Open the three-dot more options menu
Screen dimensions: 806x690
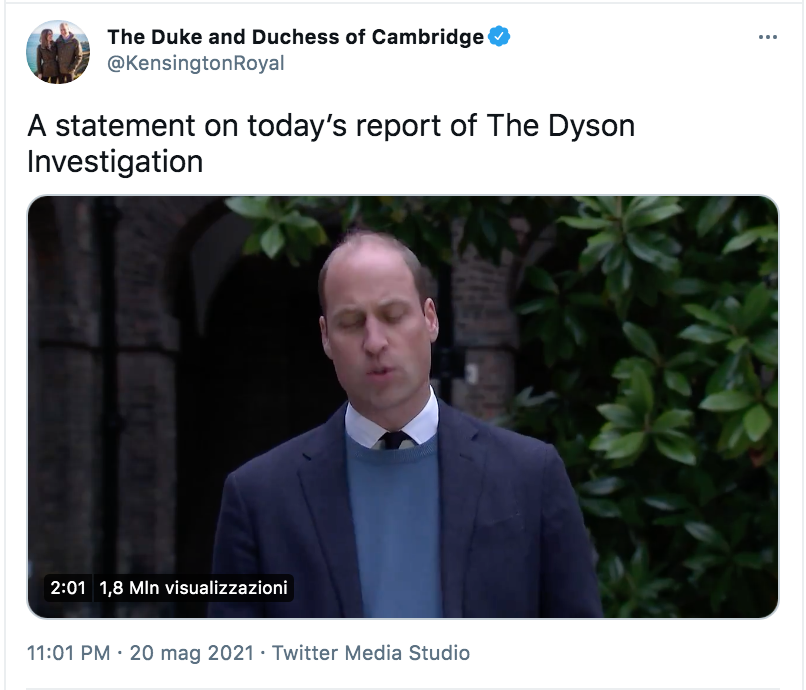tap(768, 38)
